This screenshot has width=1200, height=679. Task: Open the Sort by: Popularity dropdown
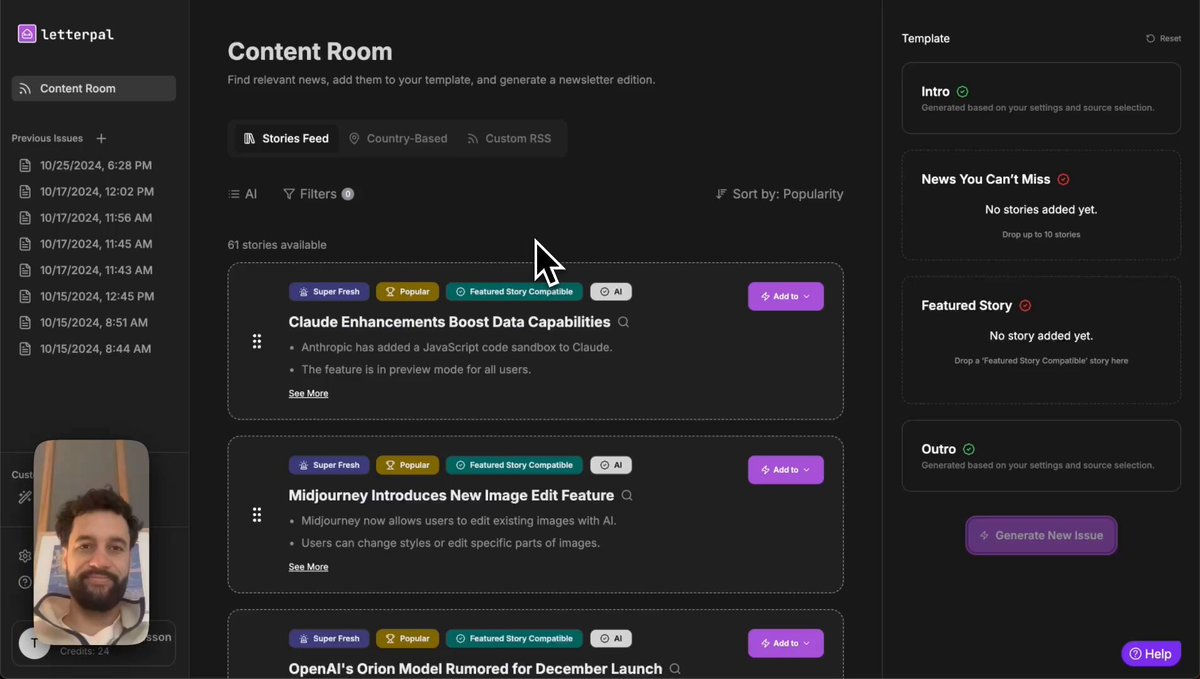coord(780,194)
